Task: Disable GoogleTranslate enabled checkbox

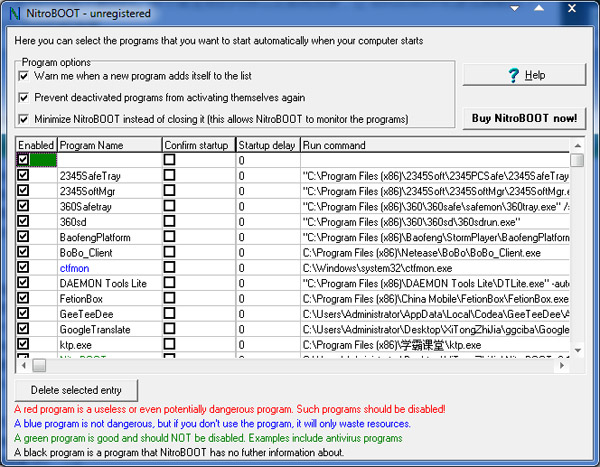Action: [23, 328]
